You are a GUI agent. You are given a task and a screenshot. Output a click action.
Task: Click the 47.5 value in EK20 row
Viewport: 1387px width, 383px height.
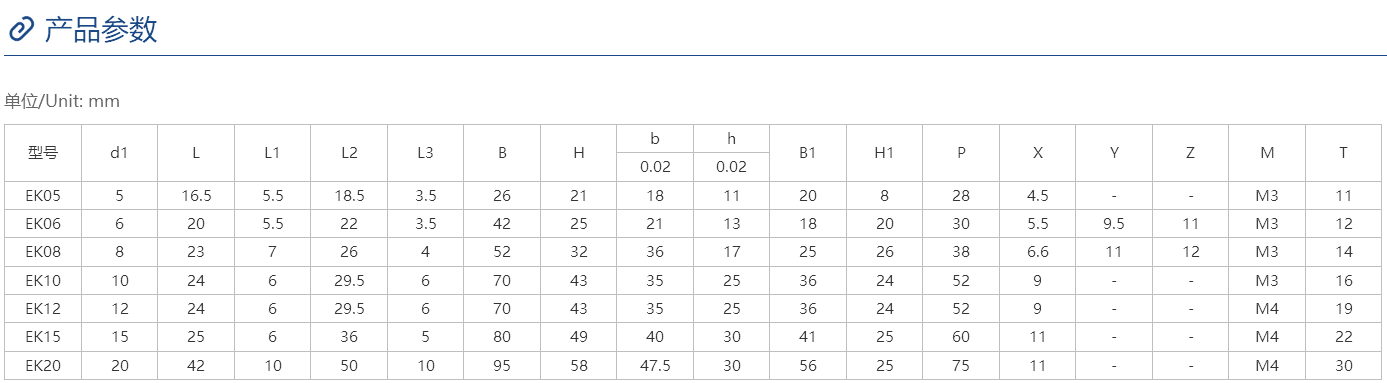(655, 366)
